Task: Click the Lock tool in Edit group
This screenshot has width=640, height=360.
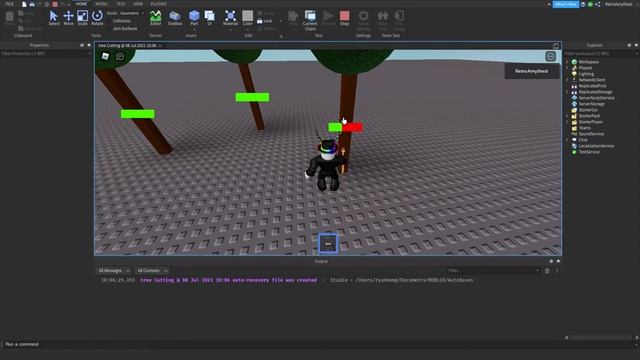Action: [265, 21]
